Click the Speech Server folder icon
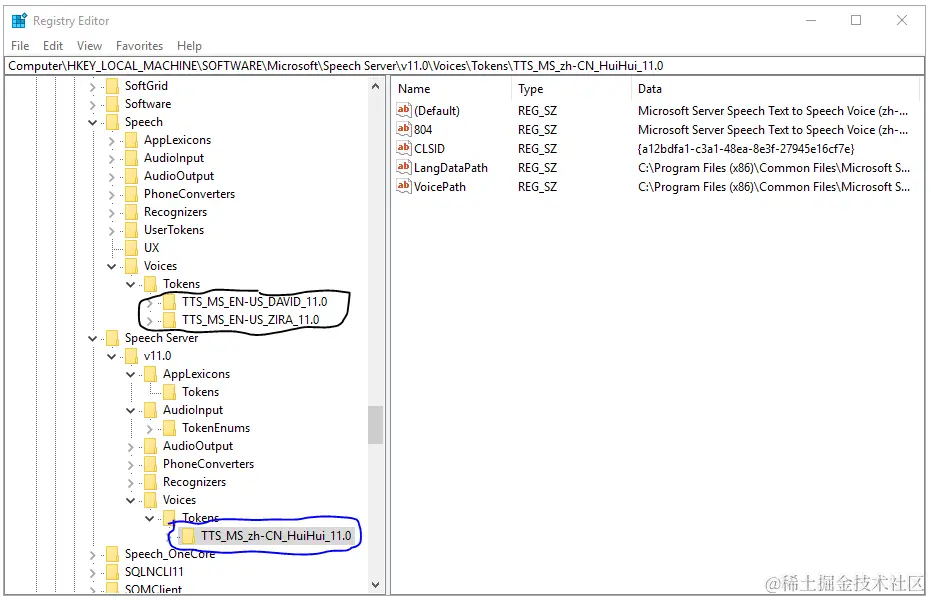 pos(112,338)
